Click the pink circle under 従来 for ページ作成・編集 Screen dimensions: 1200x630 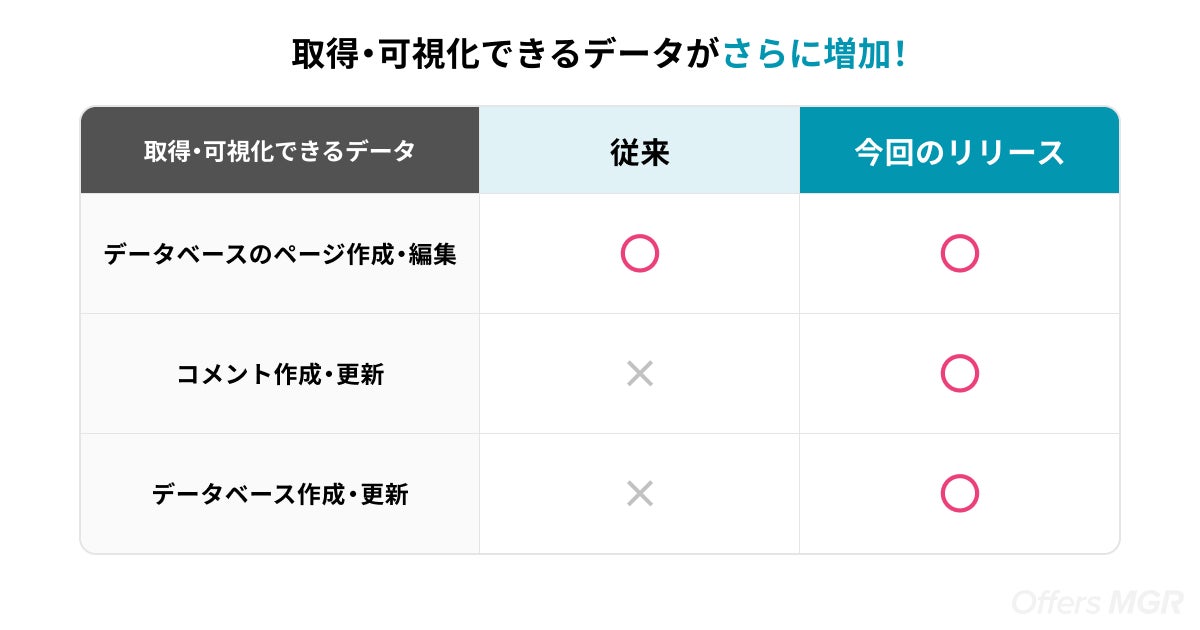tap(640, 253)
